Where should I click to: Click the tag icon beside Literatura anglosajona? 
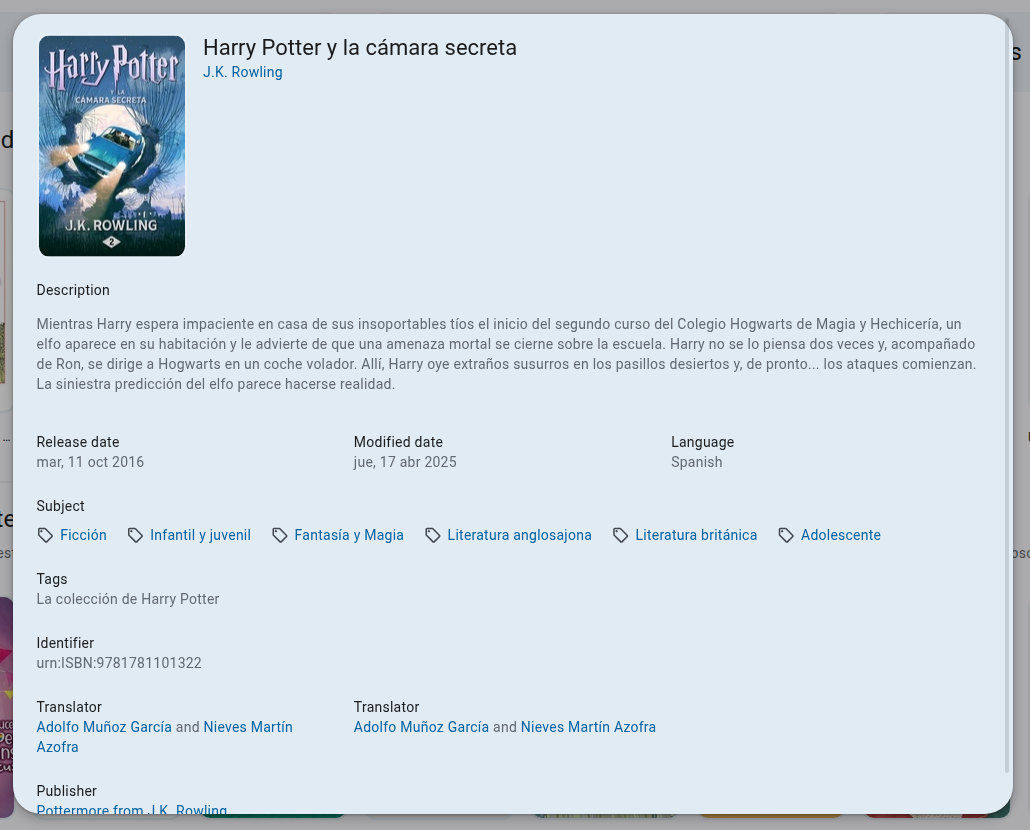click(x=433, y=536)
